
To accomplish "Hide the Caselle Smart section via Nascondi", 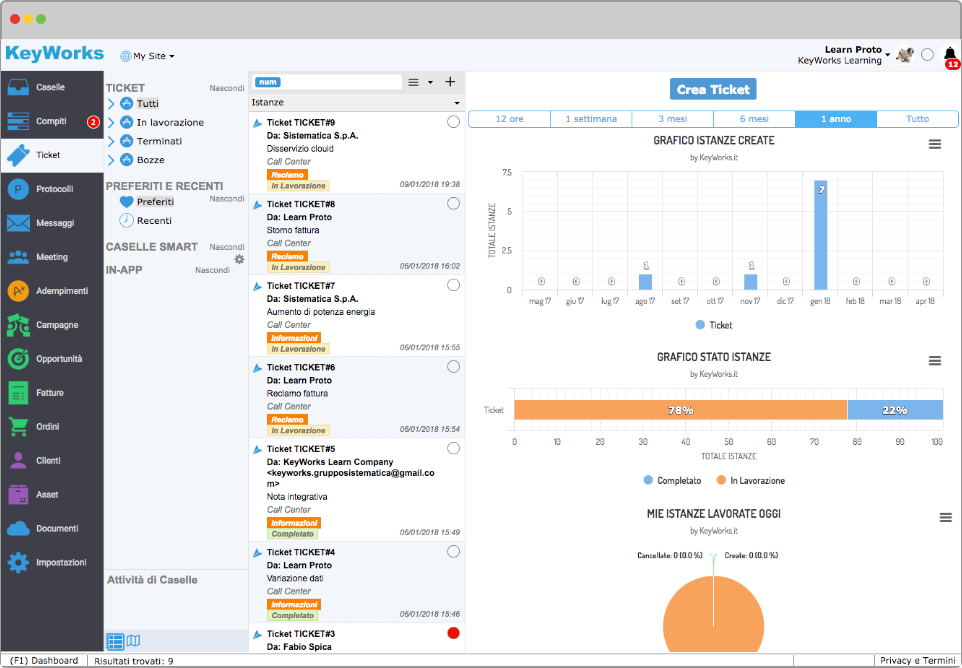I will 227,247.
